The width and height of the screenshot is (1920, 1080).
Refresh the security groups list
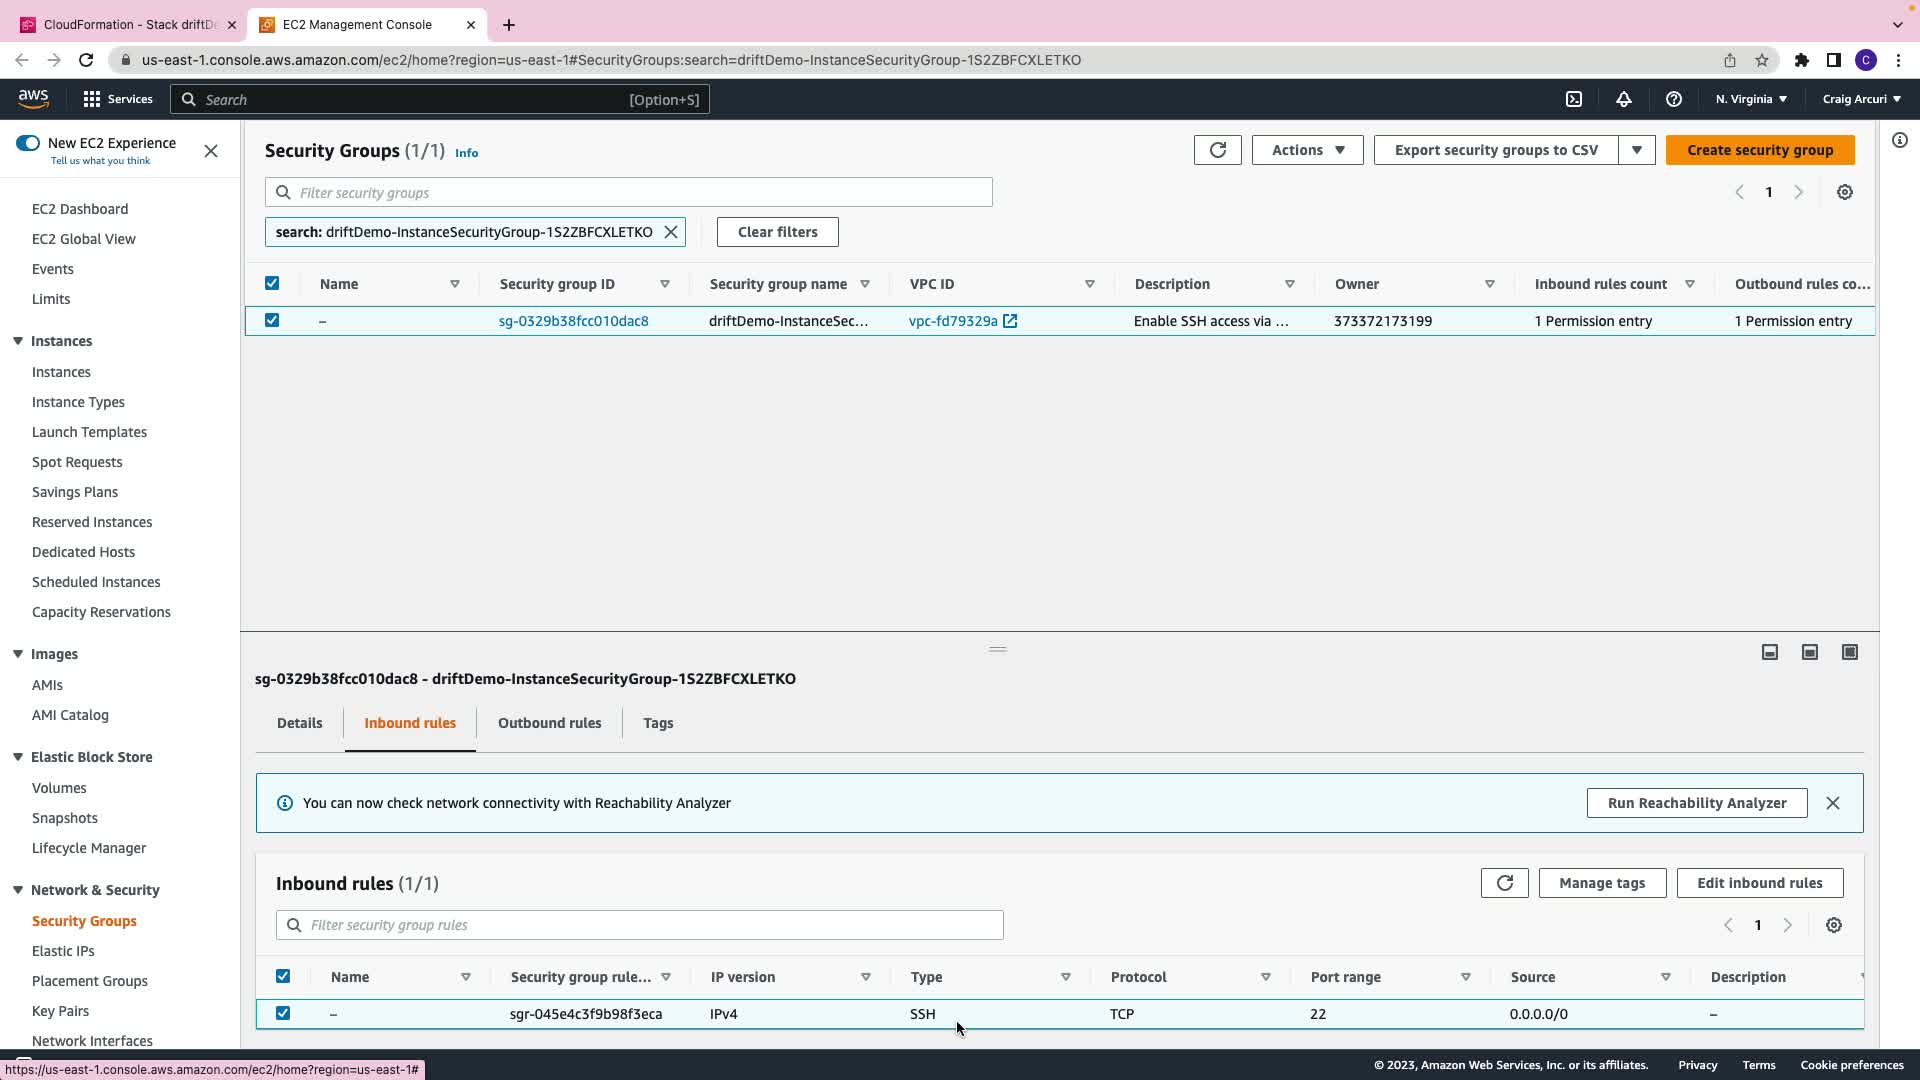(x=1217, y=150)
